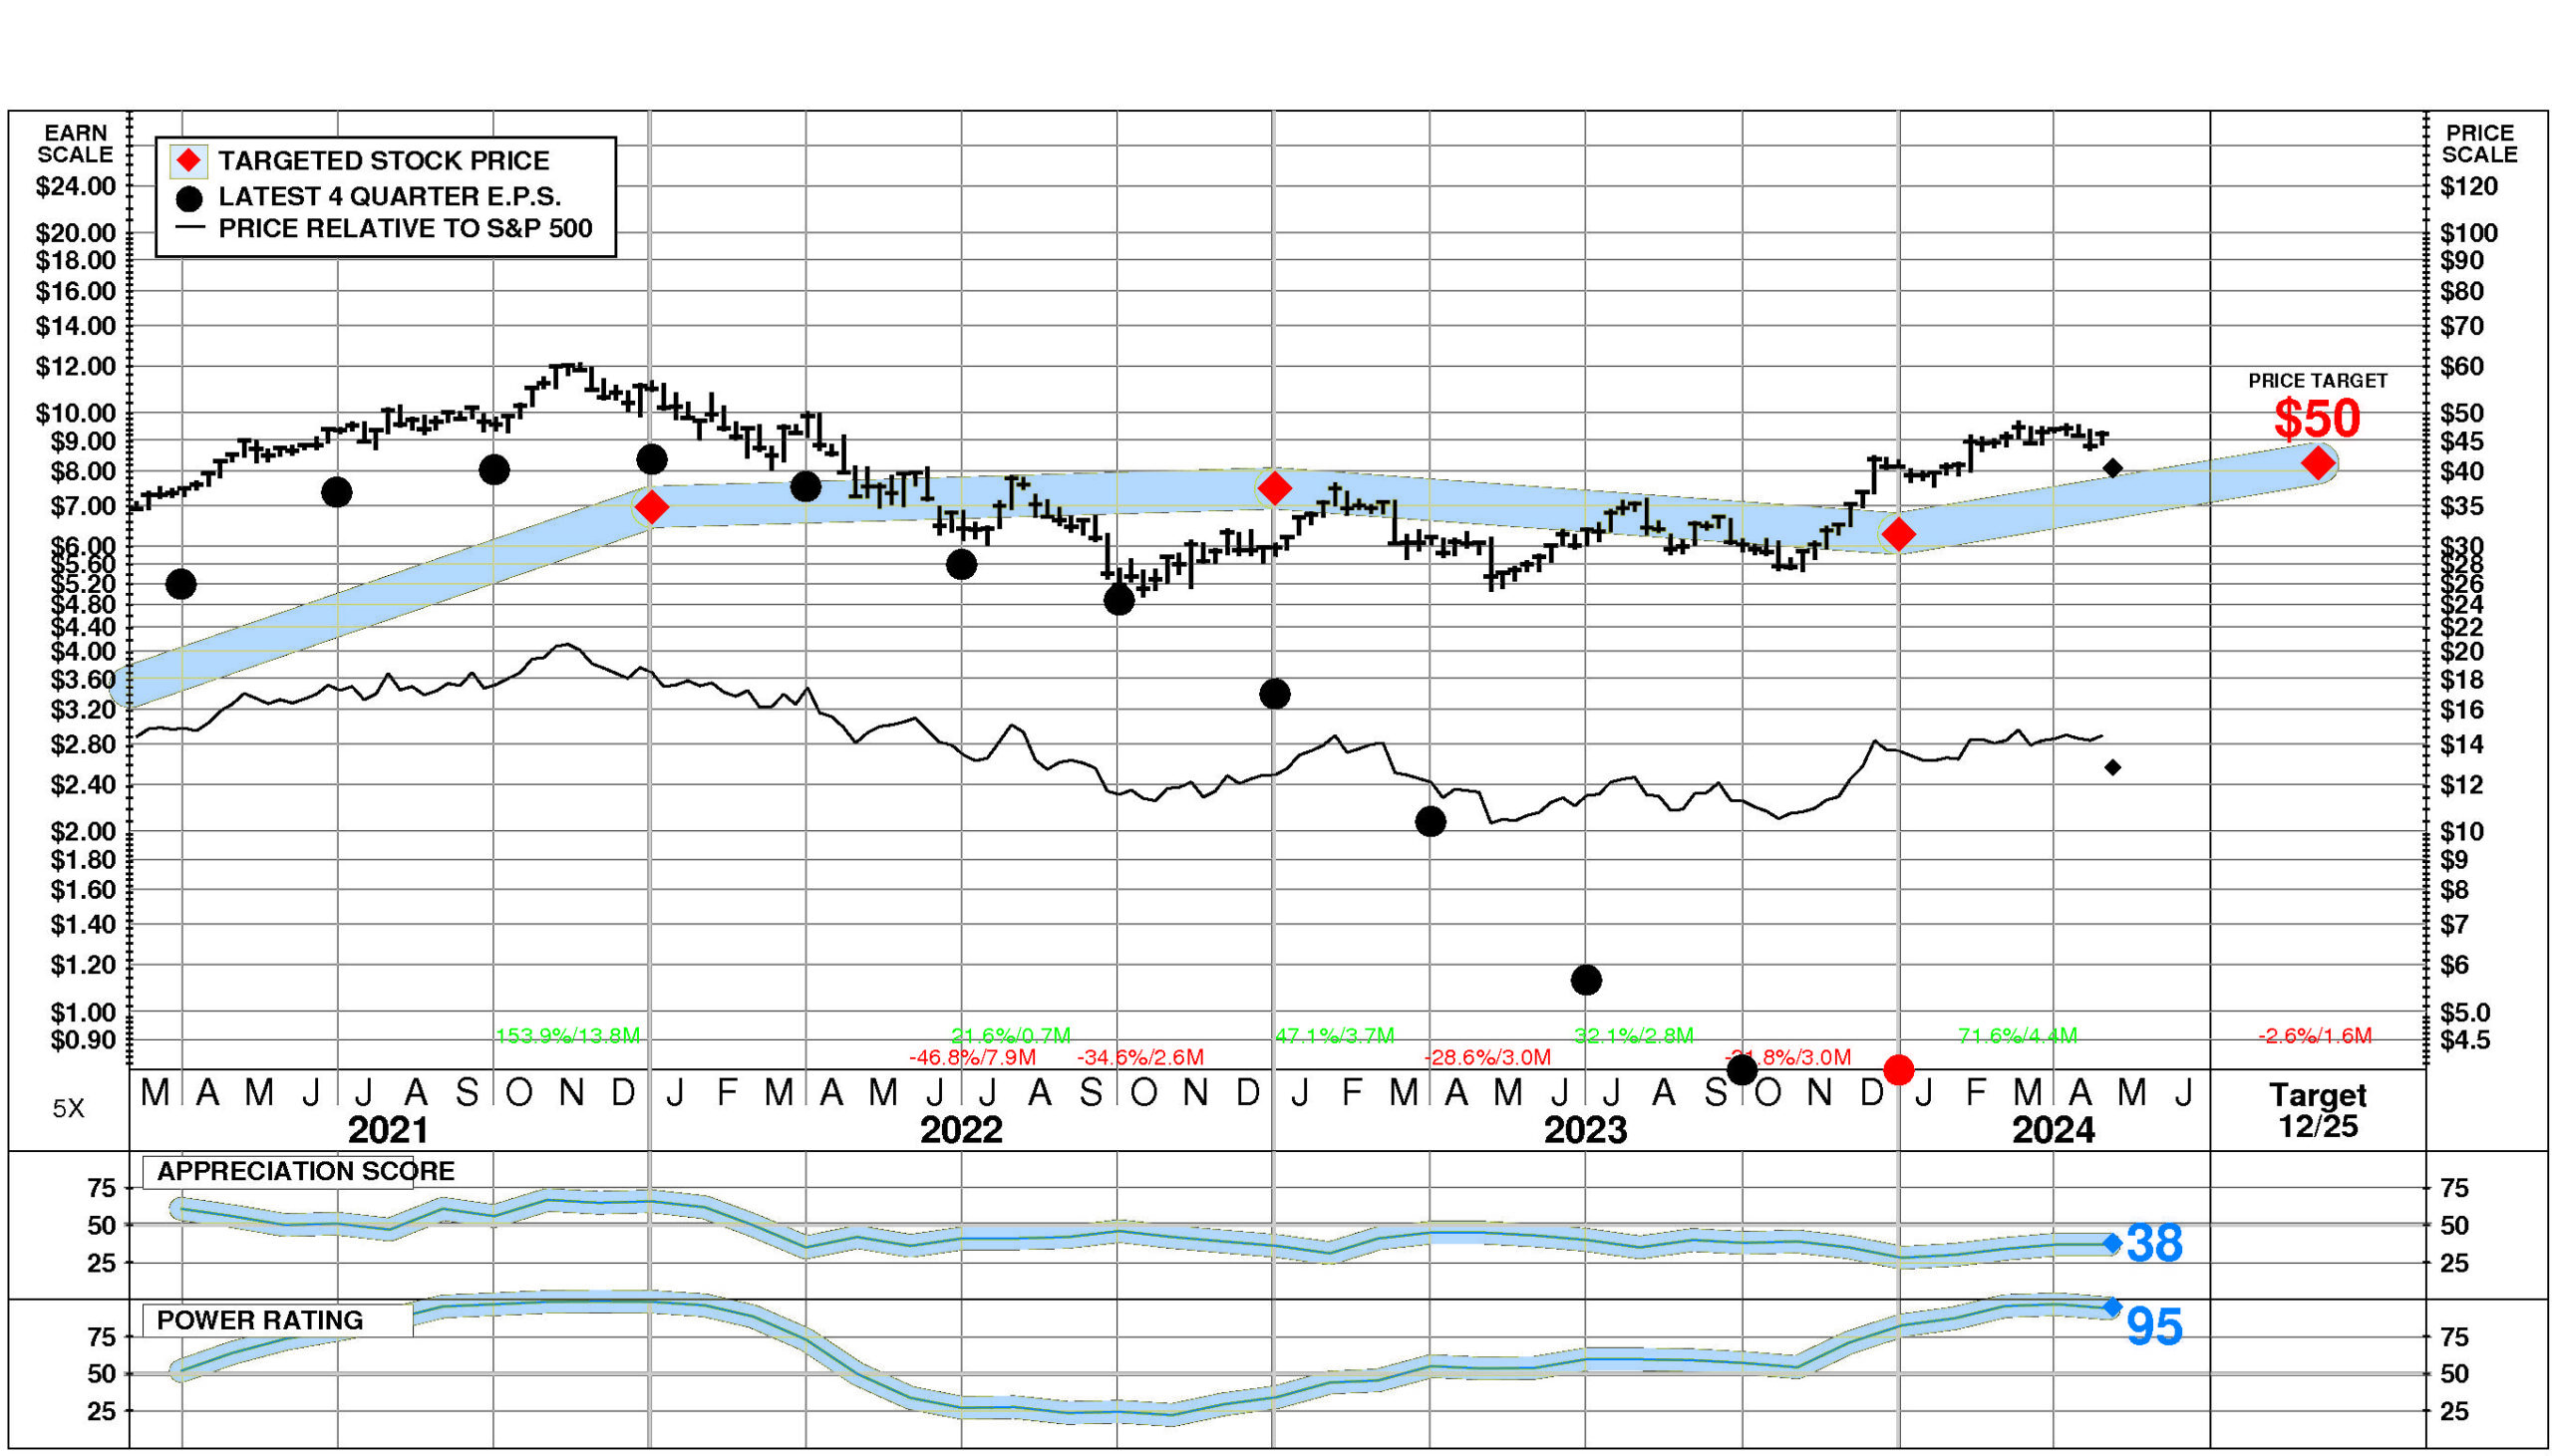Viewport: 2552px width, 1456px height.
Task: Click red diamond target marker at start of 2023
Action: click(1274, 488)
